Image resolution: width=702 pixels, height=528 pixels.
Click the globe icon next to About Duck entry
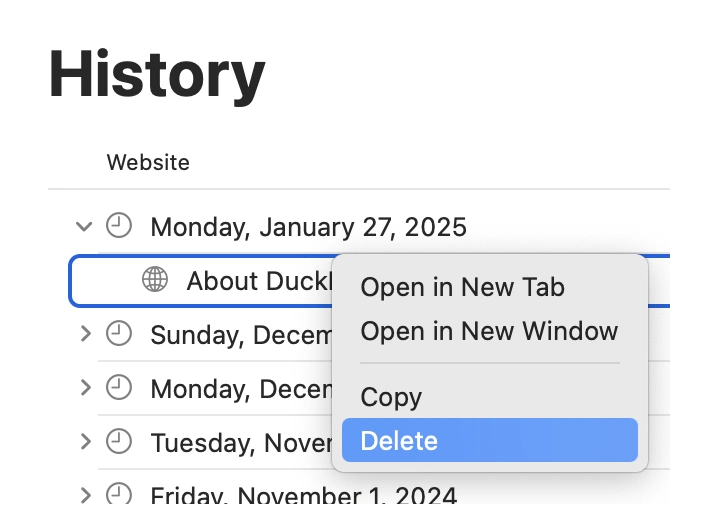point(155,281)
